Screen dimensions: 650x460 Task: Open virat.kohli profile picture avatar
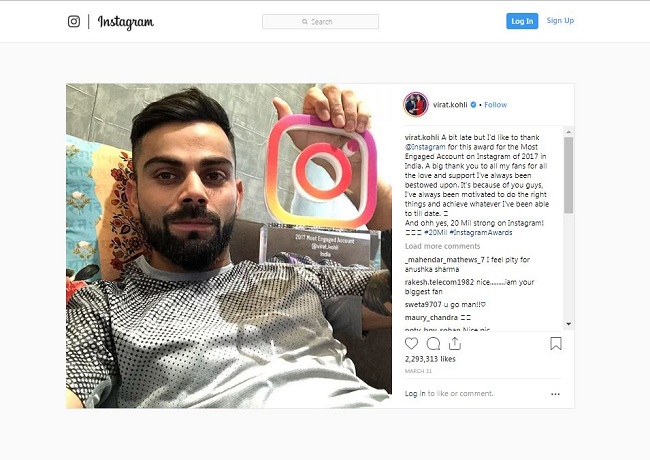pyautogui.click(x=416, y=104)
